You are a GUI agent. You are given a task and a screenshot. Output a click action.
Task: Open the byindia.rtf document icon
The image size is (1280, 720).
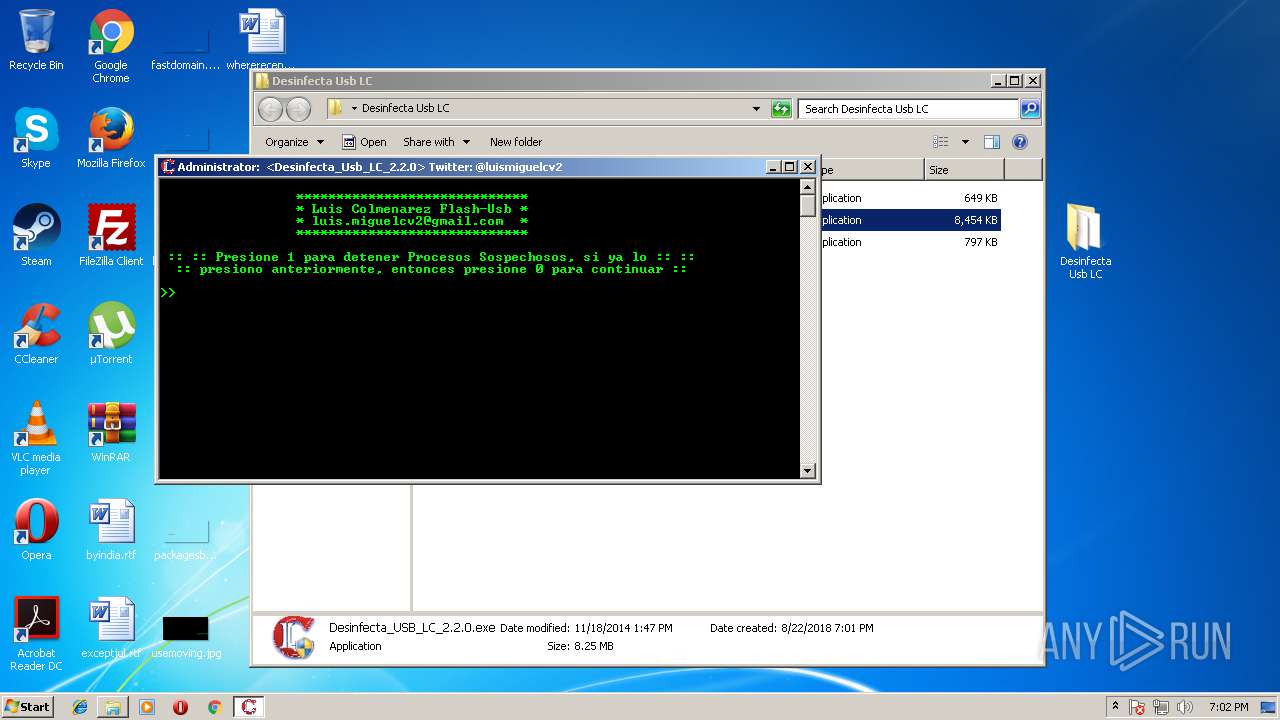tap(111, 530)
